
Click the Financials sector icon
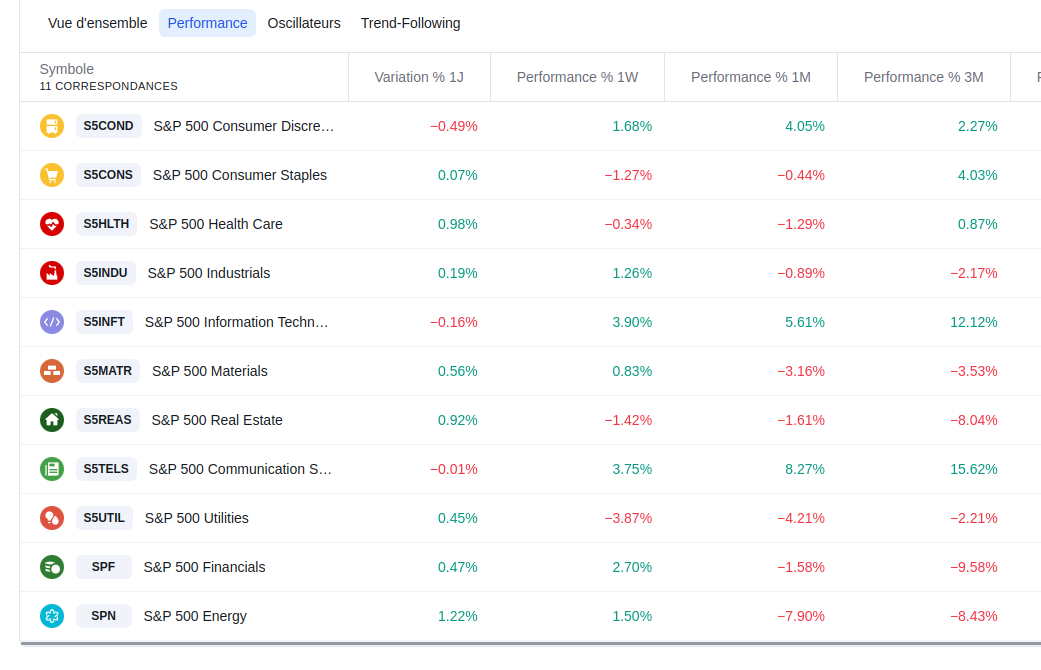52,567
